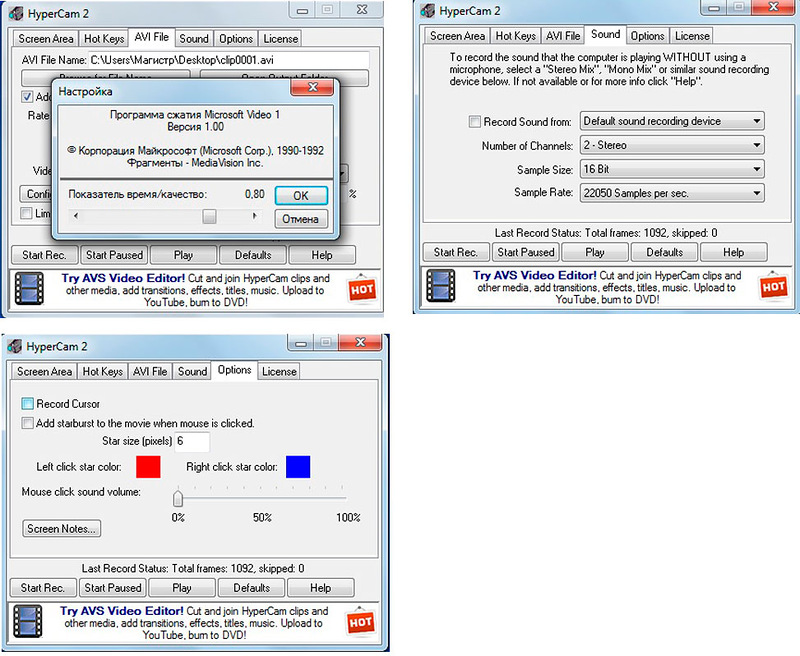
Task: Toggle the "Record Cursor" checkbox
Action: pos(28,404)
